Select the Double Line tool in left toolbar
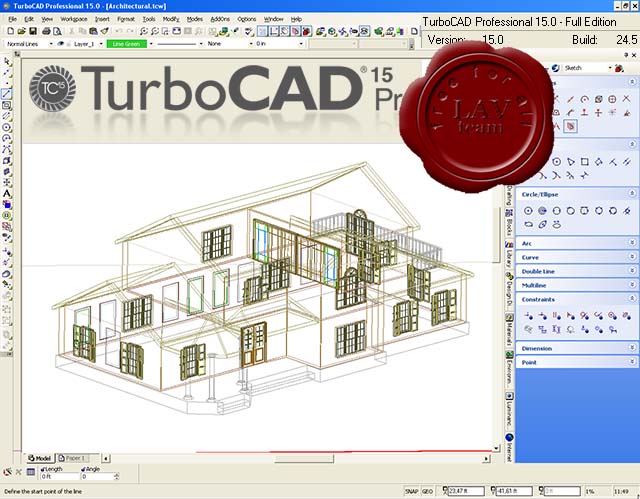 pyautogui.click(x=7, y=116)
